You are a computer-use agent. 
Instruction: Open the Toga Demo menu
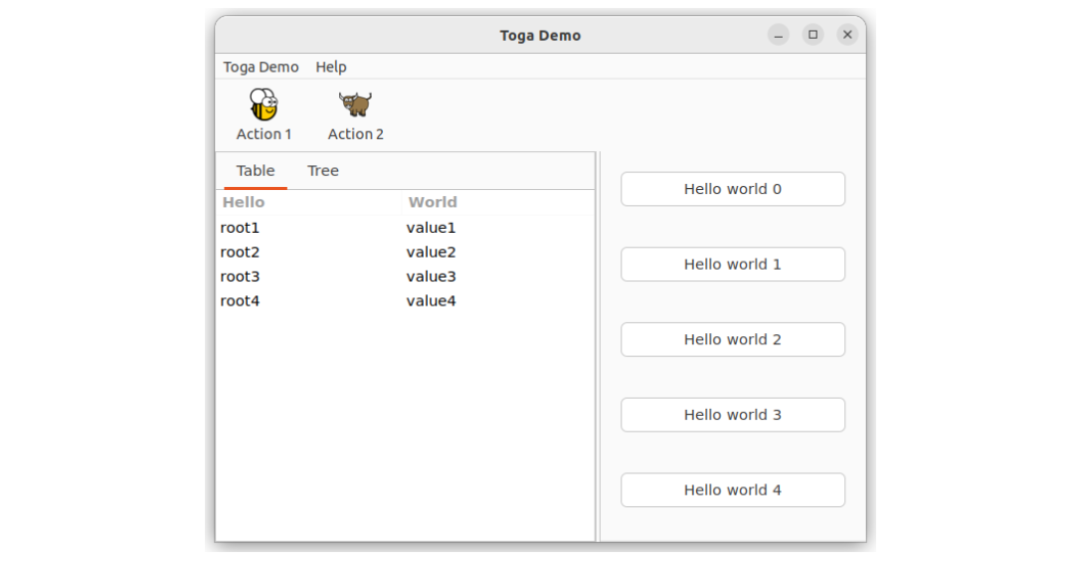click(x=261, y=67)
